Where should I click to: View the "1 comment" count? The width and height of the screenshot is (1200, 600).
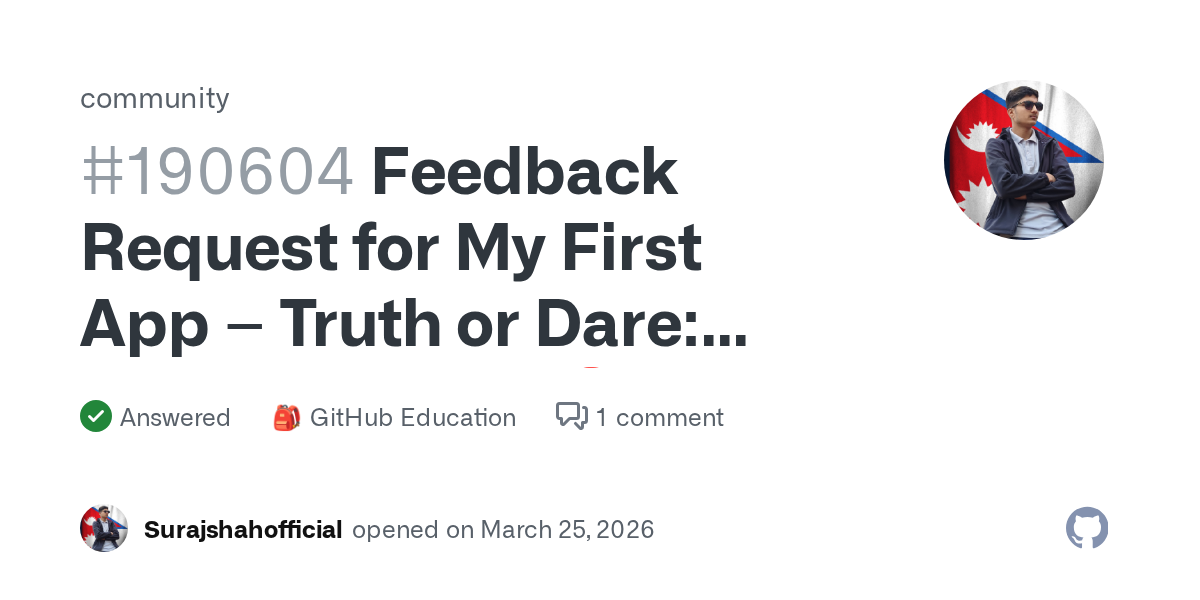660,417
